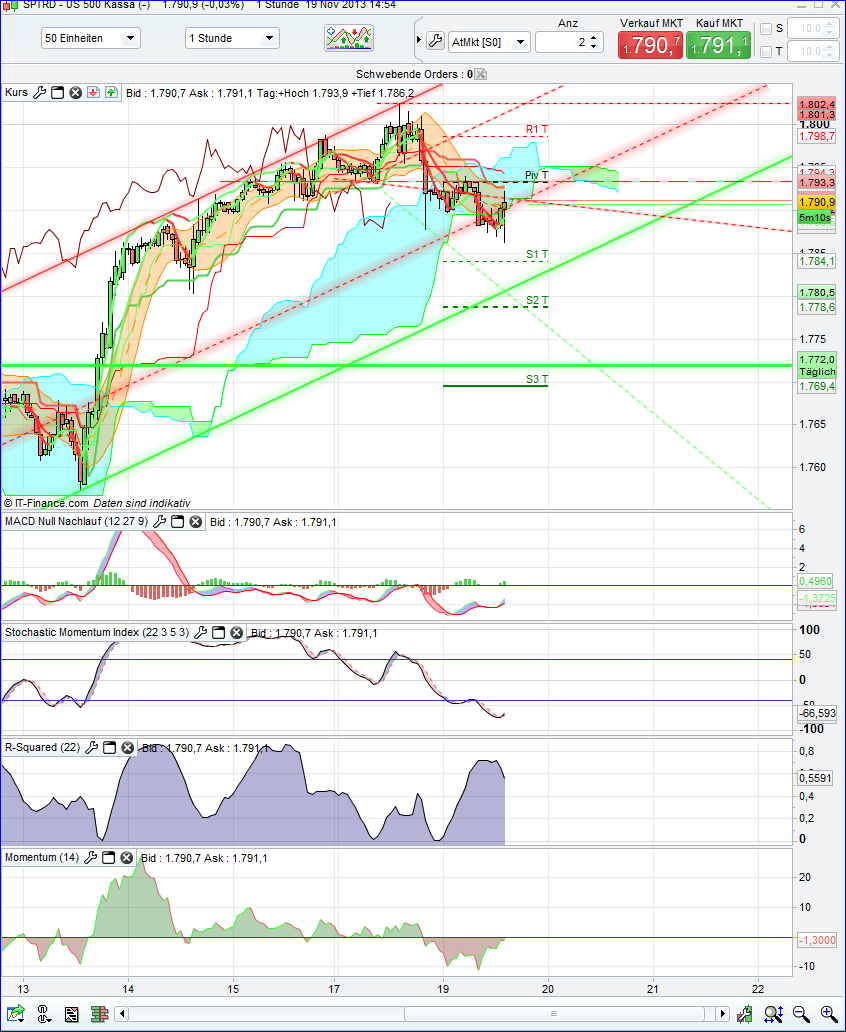Open Stochastic Momentum Index settings wrench
Viewport: 846px width, 1032px height.
pos(200,632)
